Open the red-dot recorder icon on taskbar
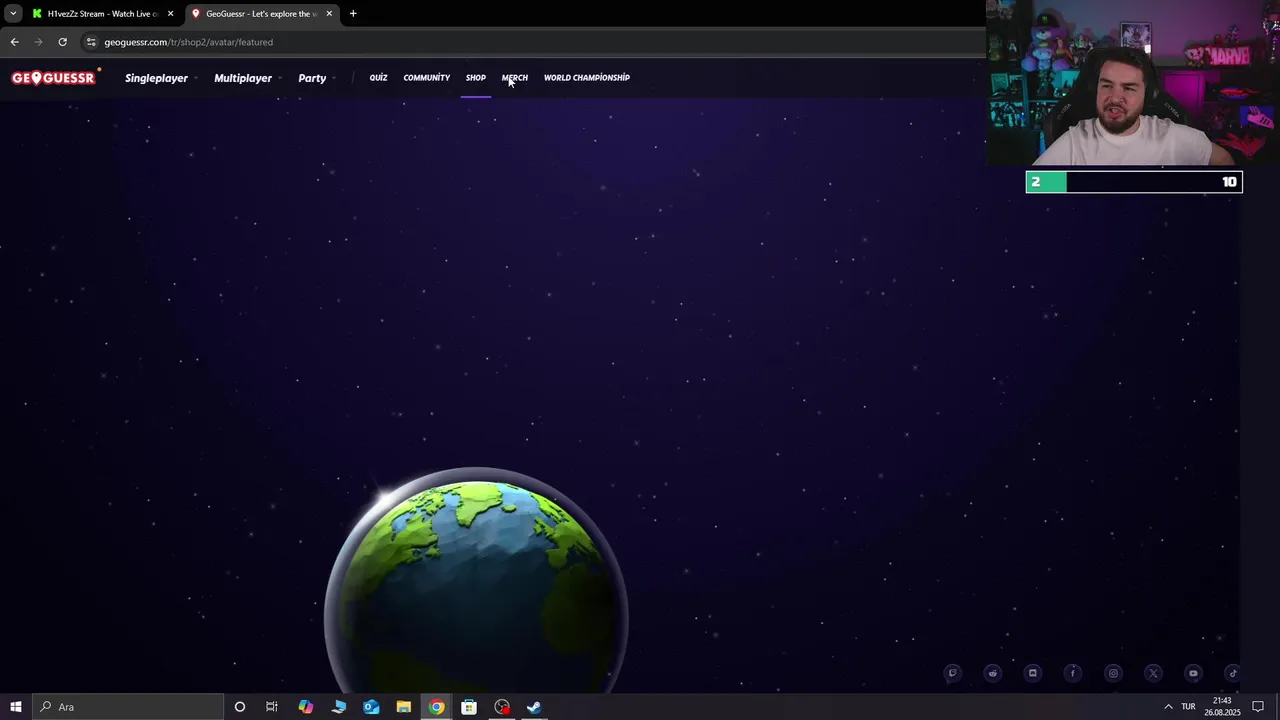The image size is (1280, 720). (x=502, y=707)
